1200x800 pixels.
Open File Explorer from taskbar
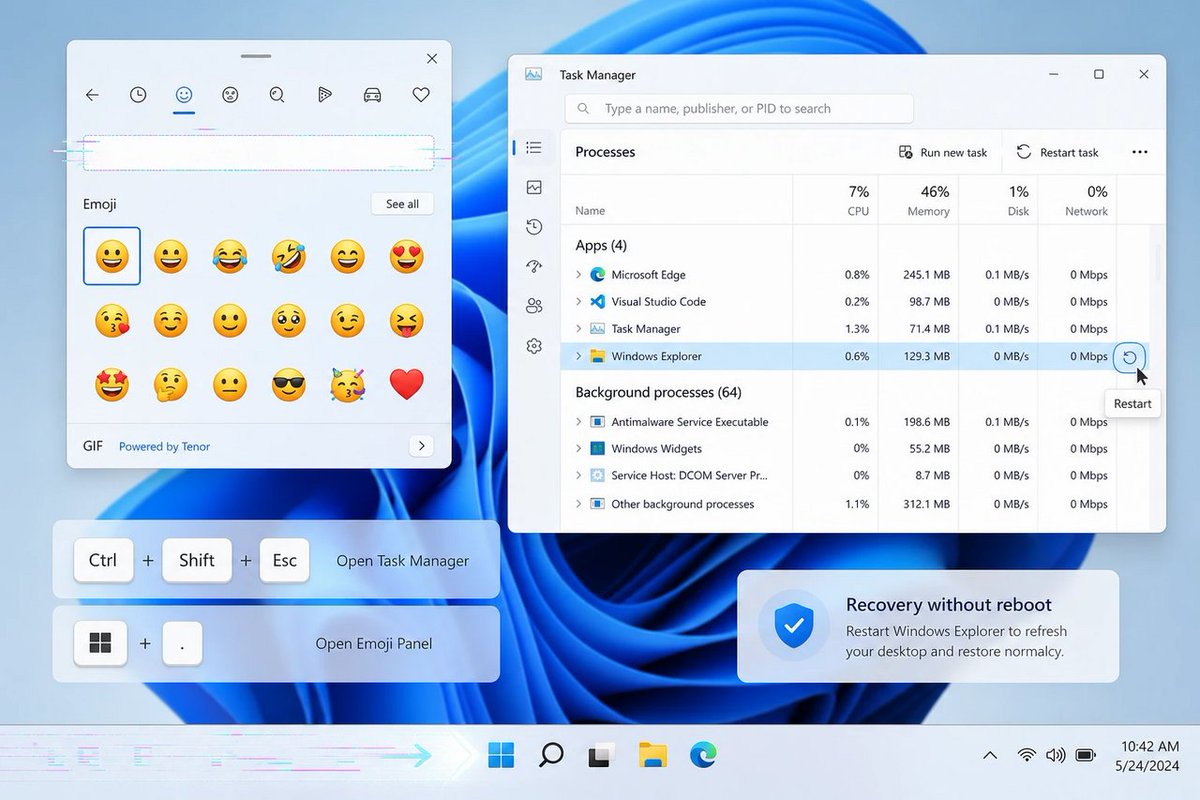(x=652, y=755)
